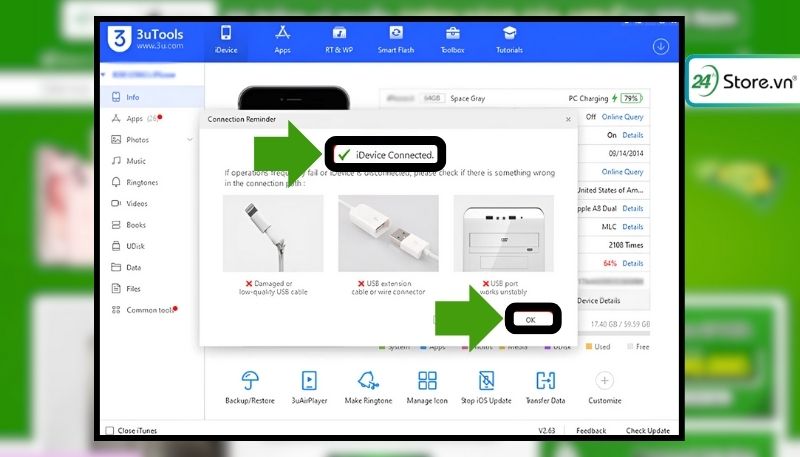
Task: Click the USB extension cable image
Action: click(388, 233)
